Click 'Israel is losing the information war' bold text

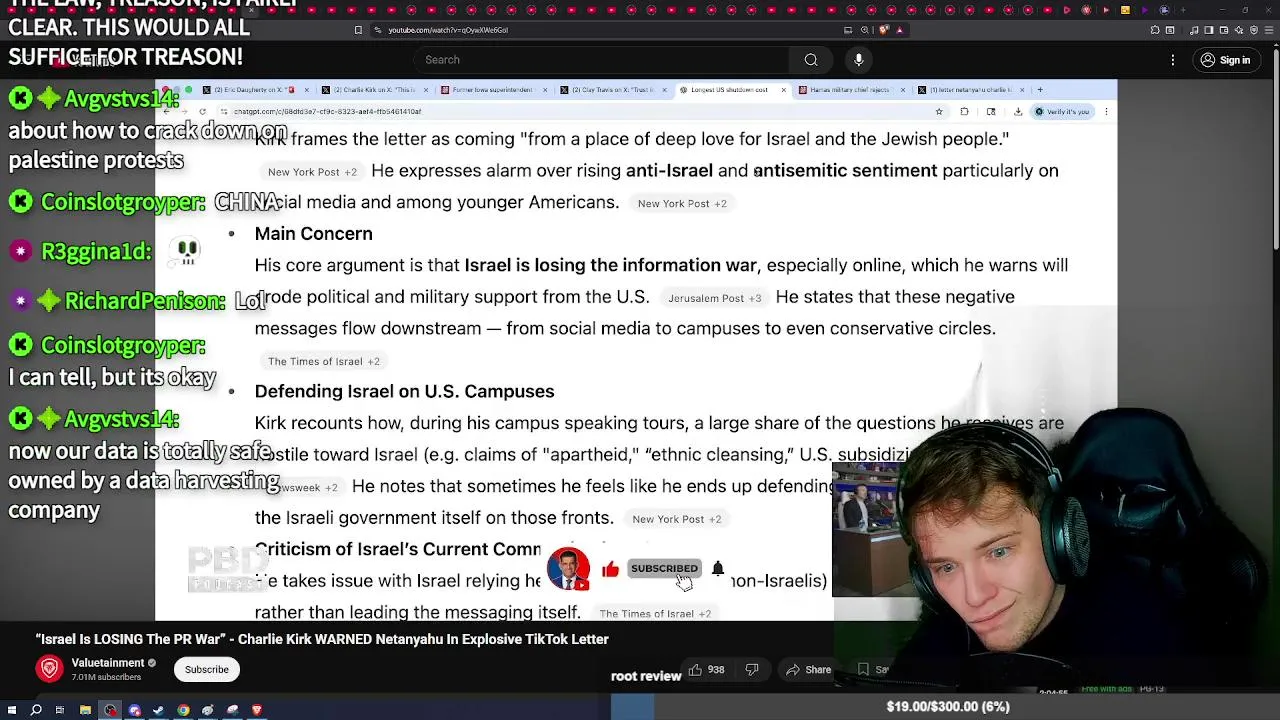pos(611,265)
